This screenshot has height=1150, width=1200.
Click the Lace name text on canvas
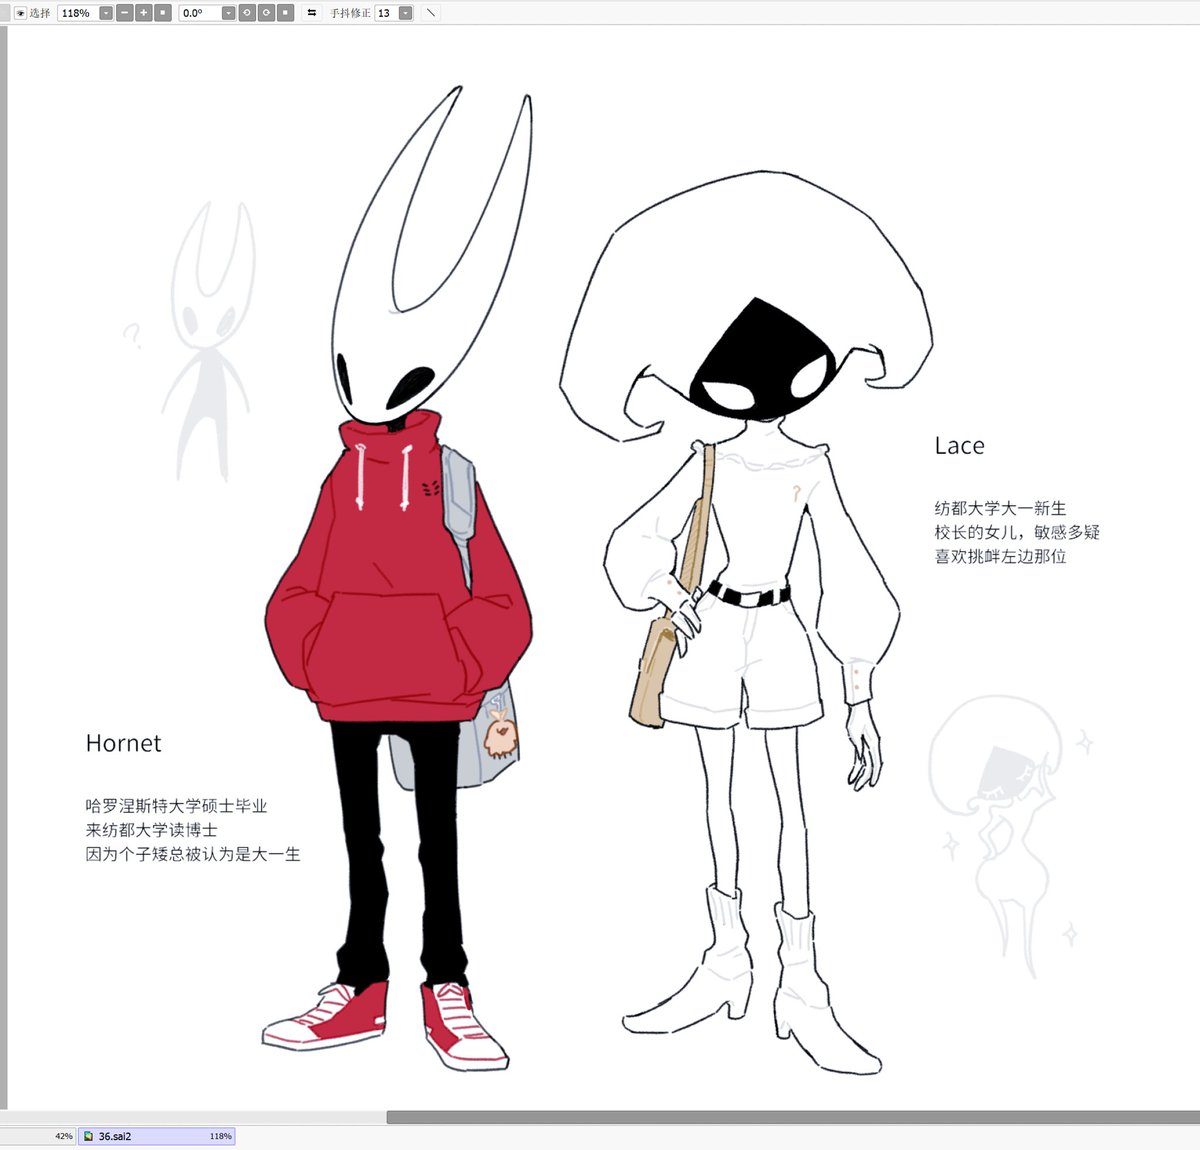pos(959,446)
